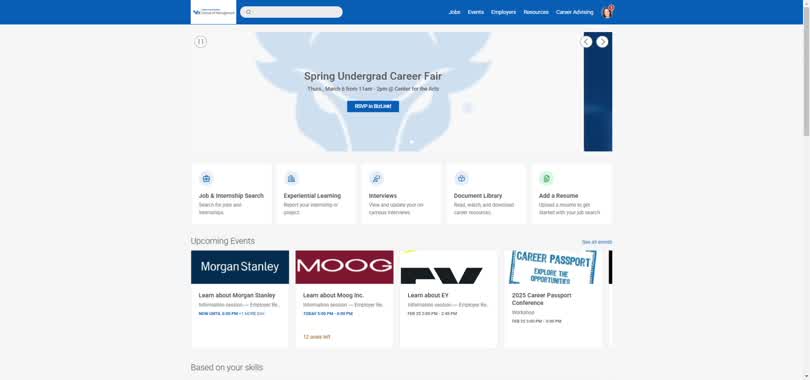Focus the top search field
This screenshot has width=810, height=380.
coord(291,12)
